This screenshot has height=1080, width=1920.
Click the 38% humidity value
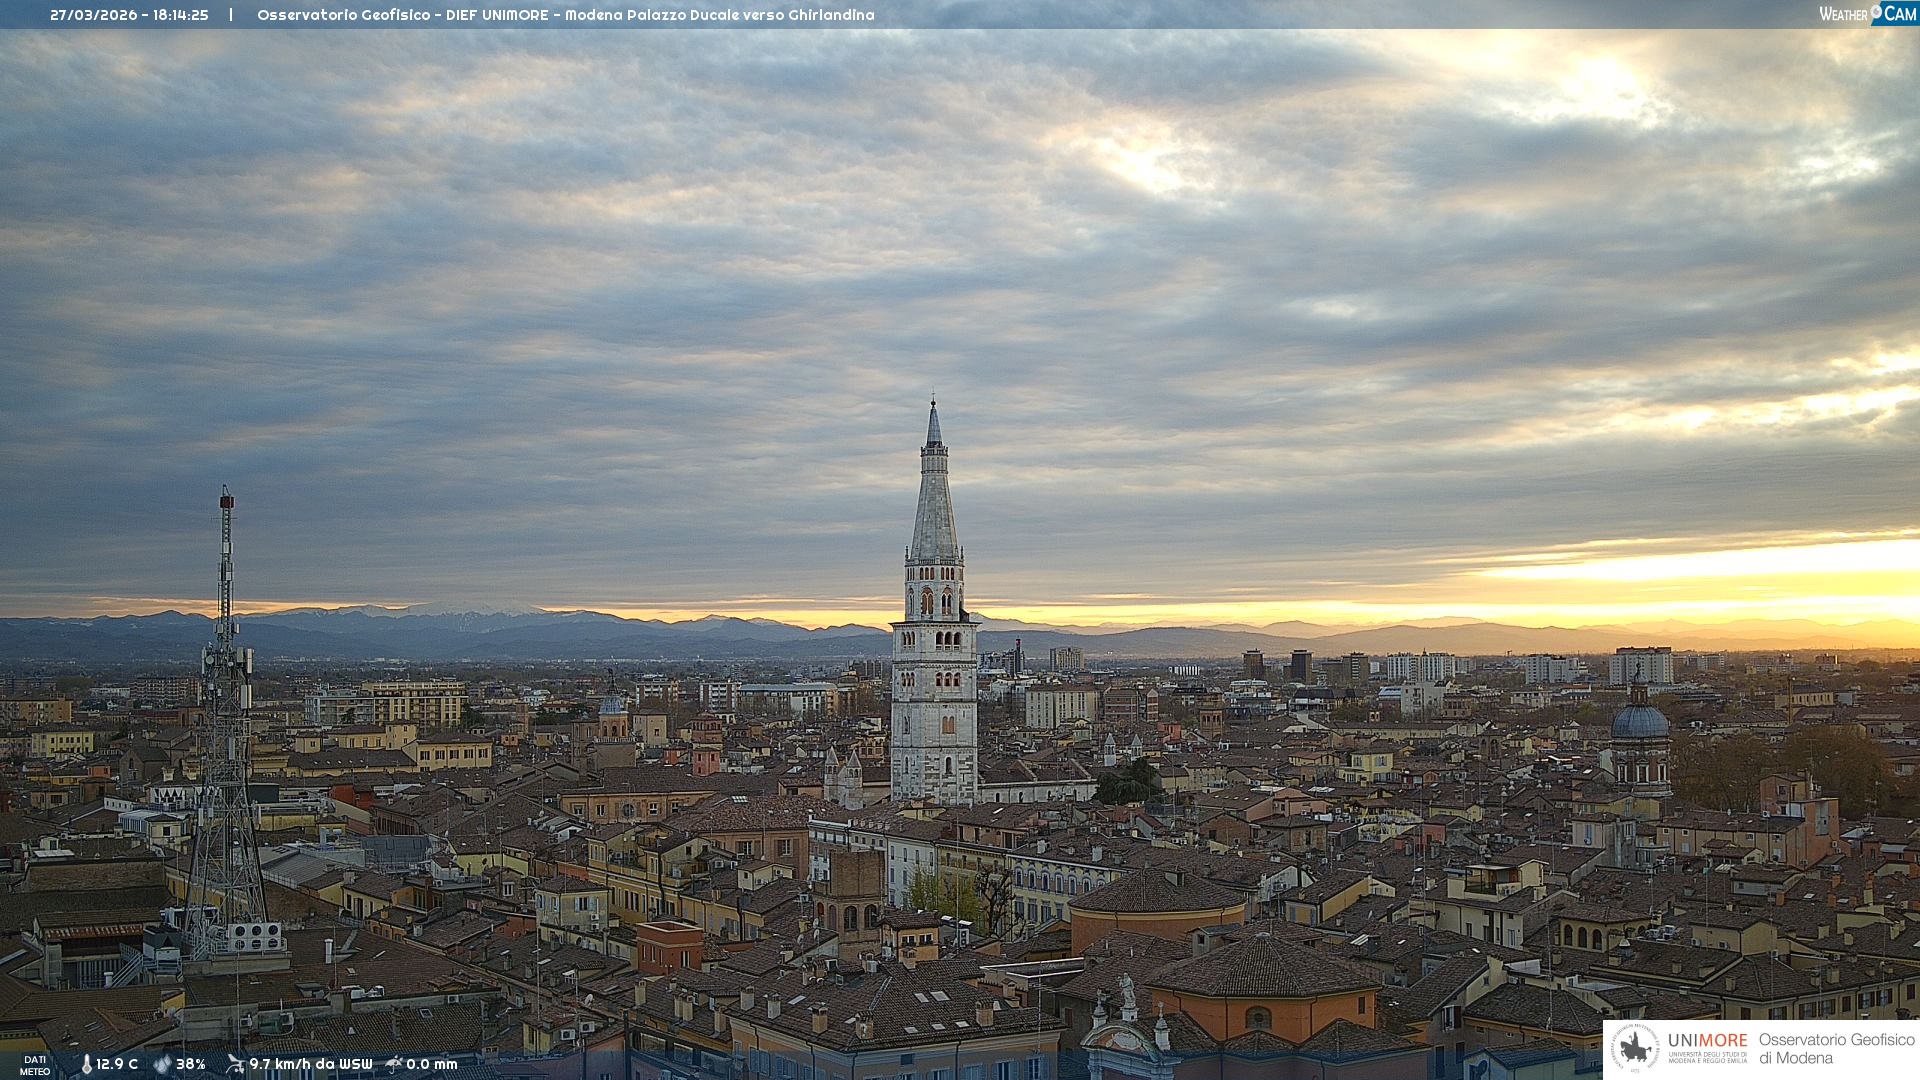[x=191, y=1064]
